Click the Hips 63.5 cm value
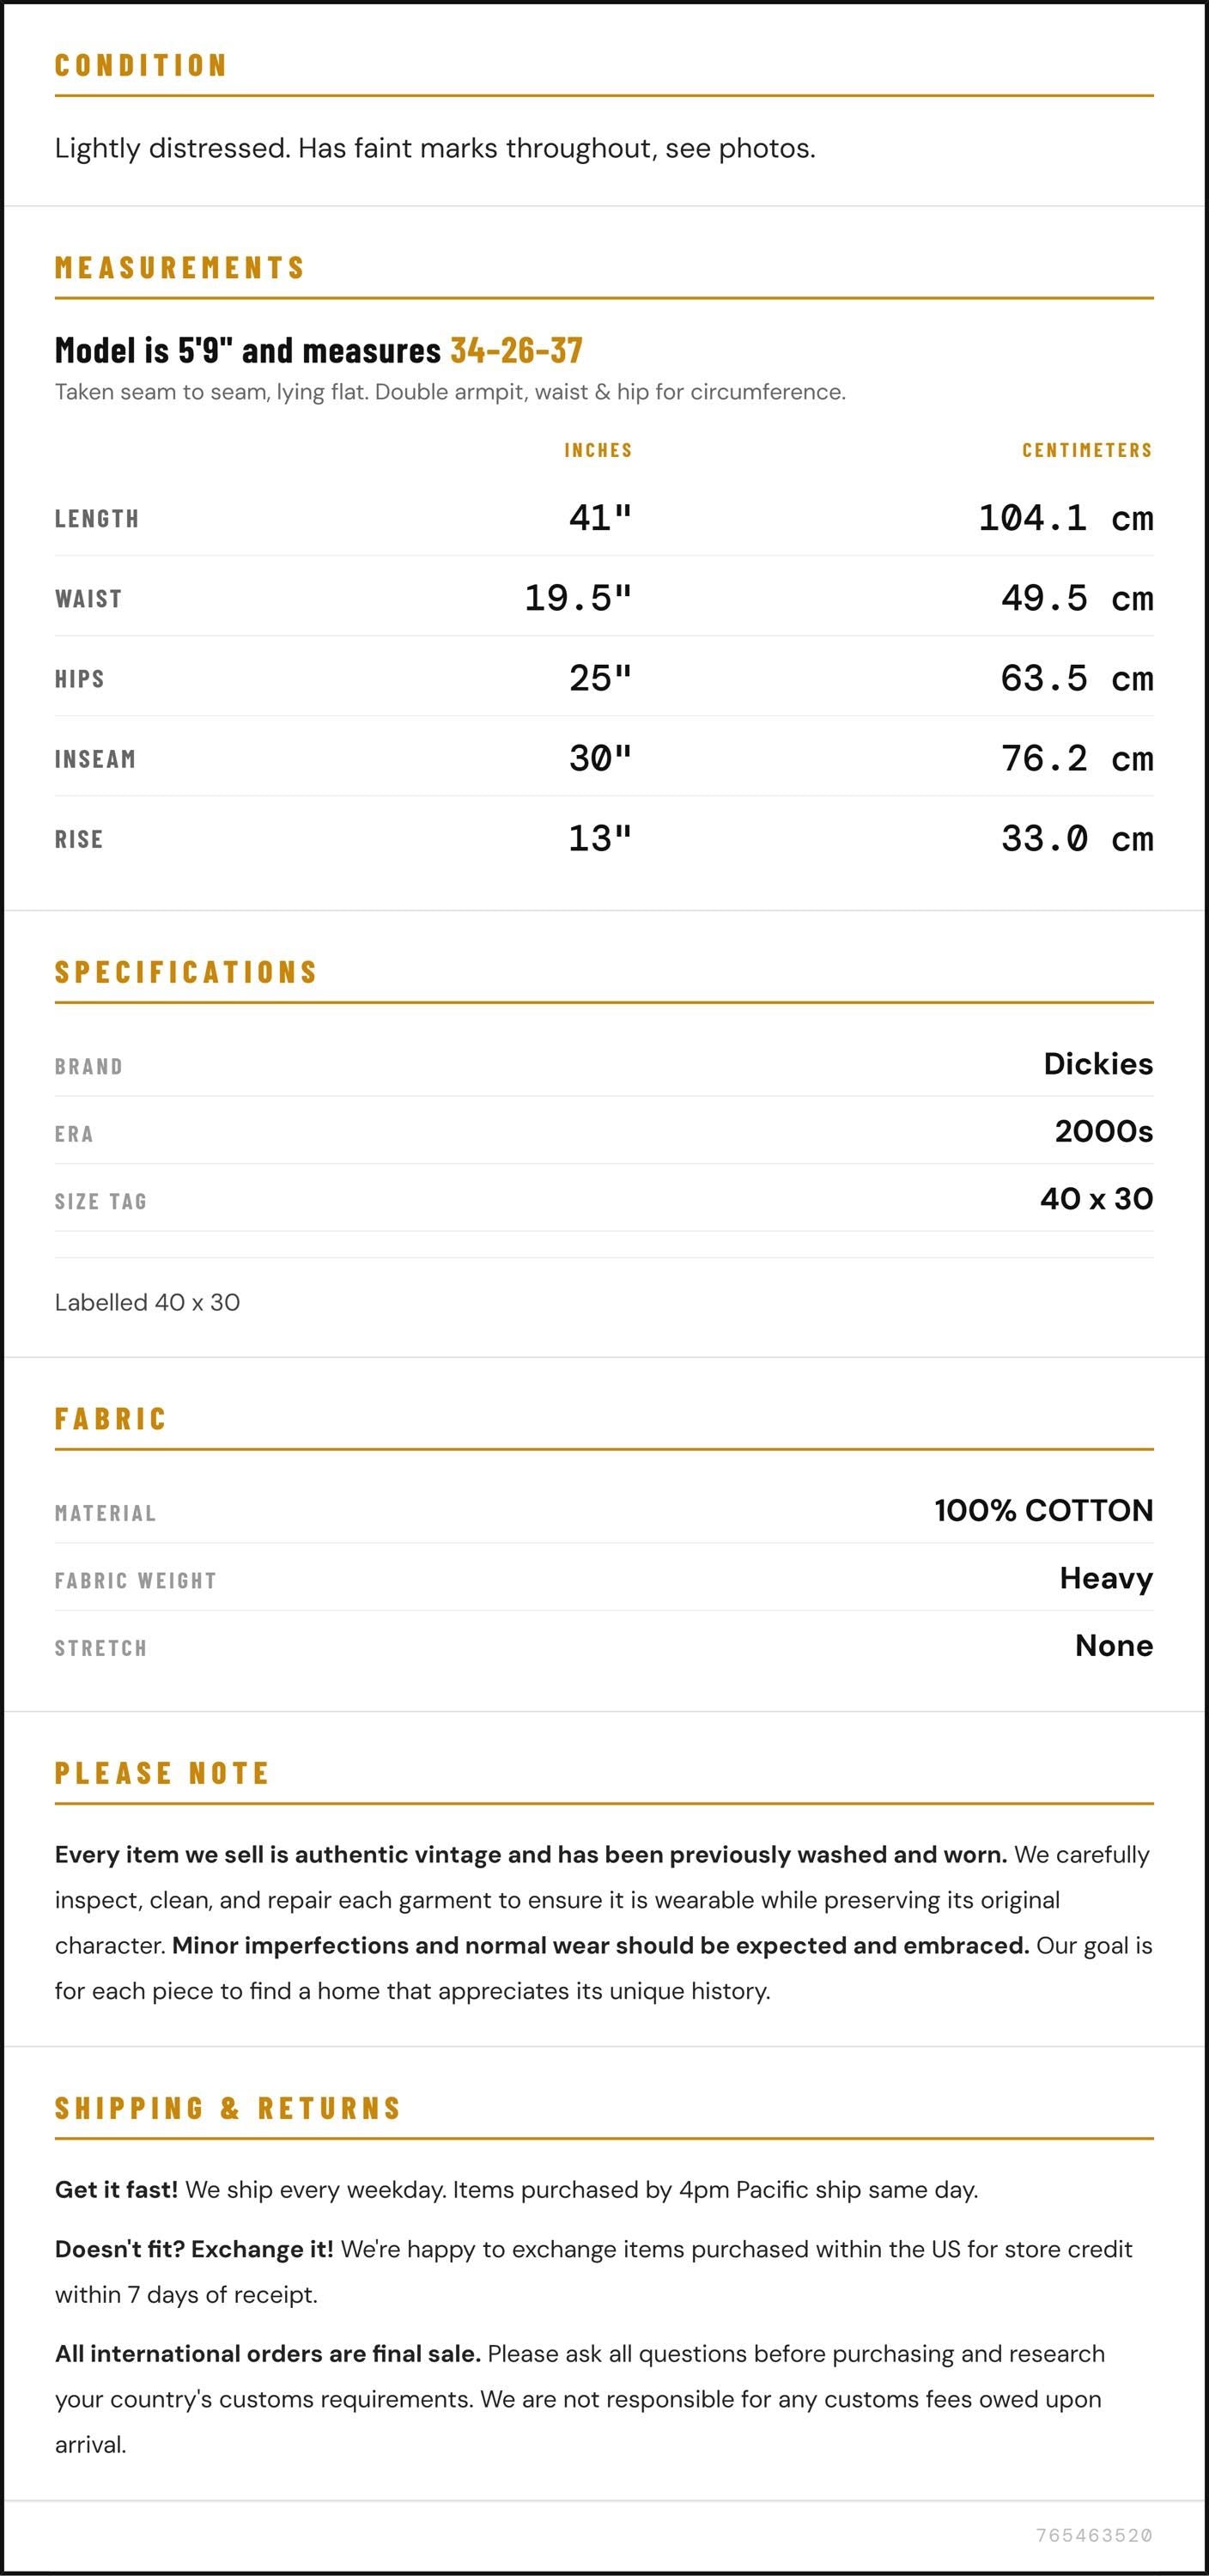The image size is (1209, 2576). point(1077,678)
